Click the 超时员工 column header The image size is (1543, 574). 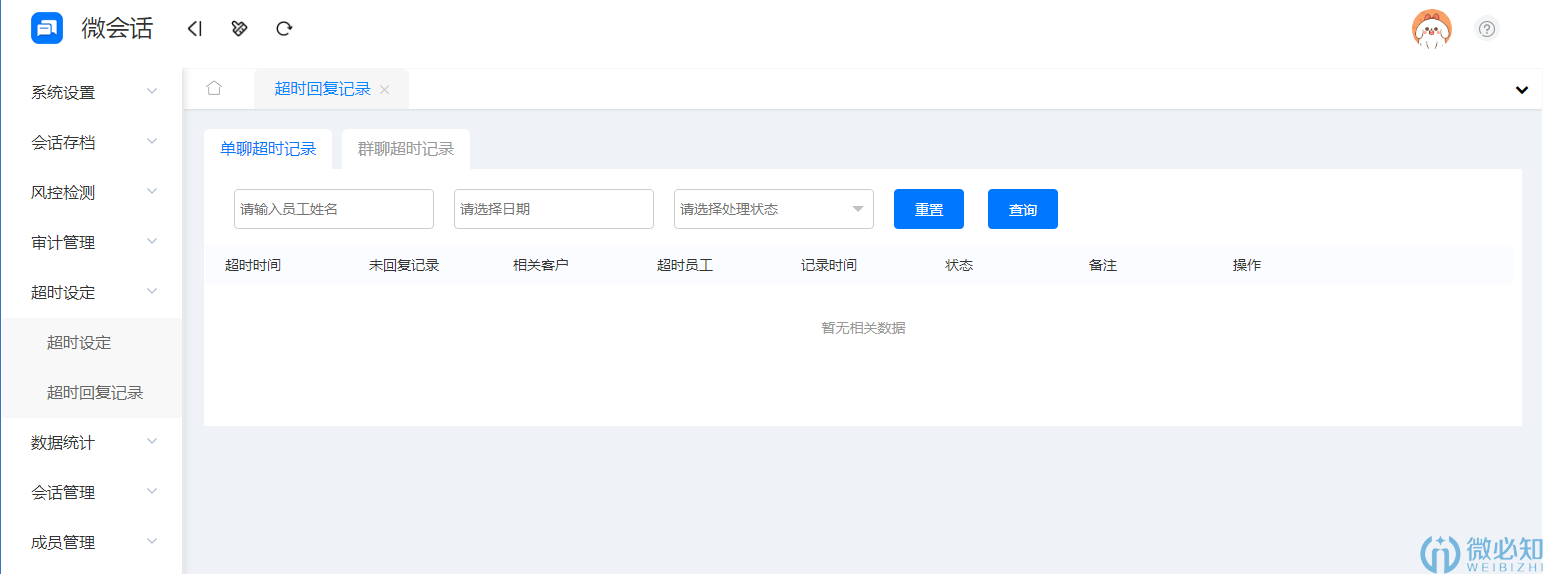pos(685,265)
